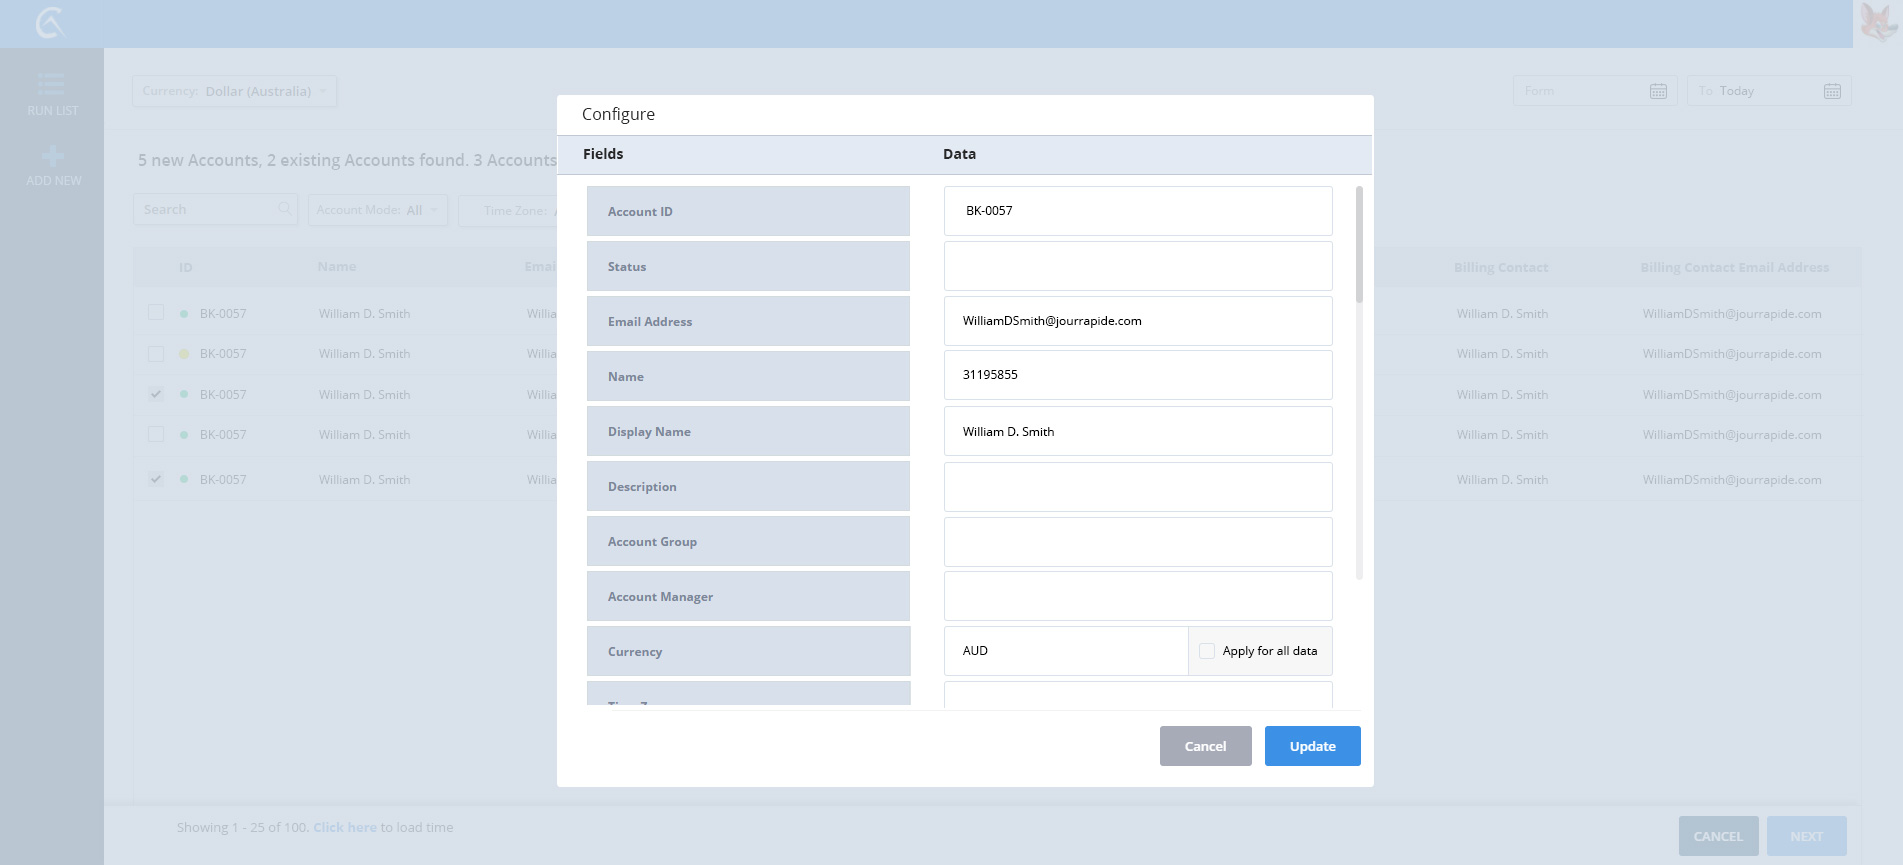This screenshot has width=1903, height=865.
Task: Click the yellow status dot in second row
Action: (x=184, y=354)
